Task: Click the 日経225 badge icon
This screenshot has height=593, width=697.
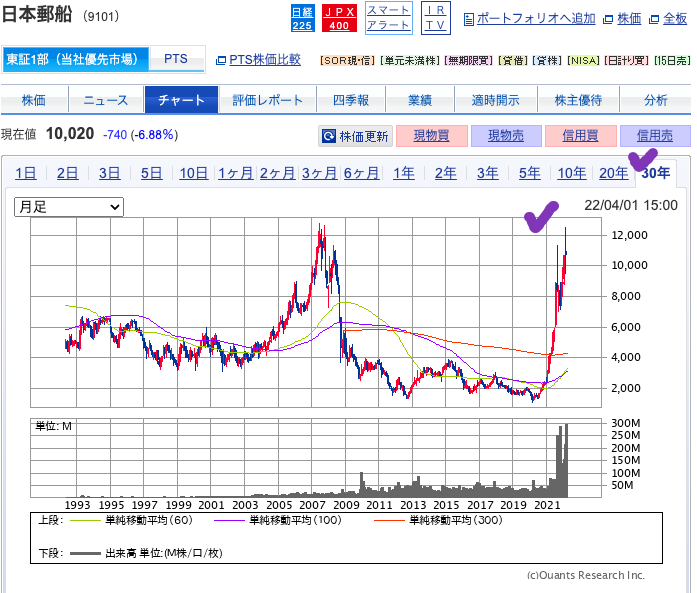Action: coord(303,19)
